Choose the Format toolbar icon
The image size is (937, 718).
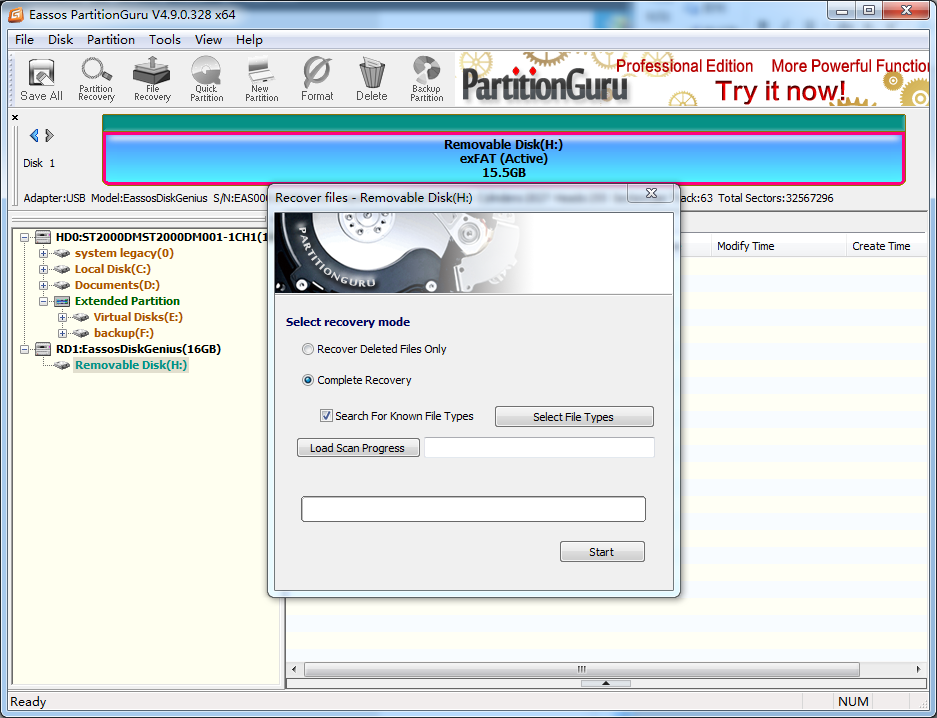click(x=317, y=79)
